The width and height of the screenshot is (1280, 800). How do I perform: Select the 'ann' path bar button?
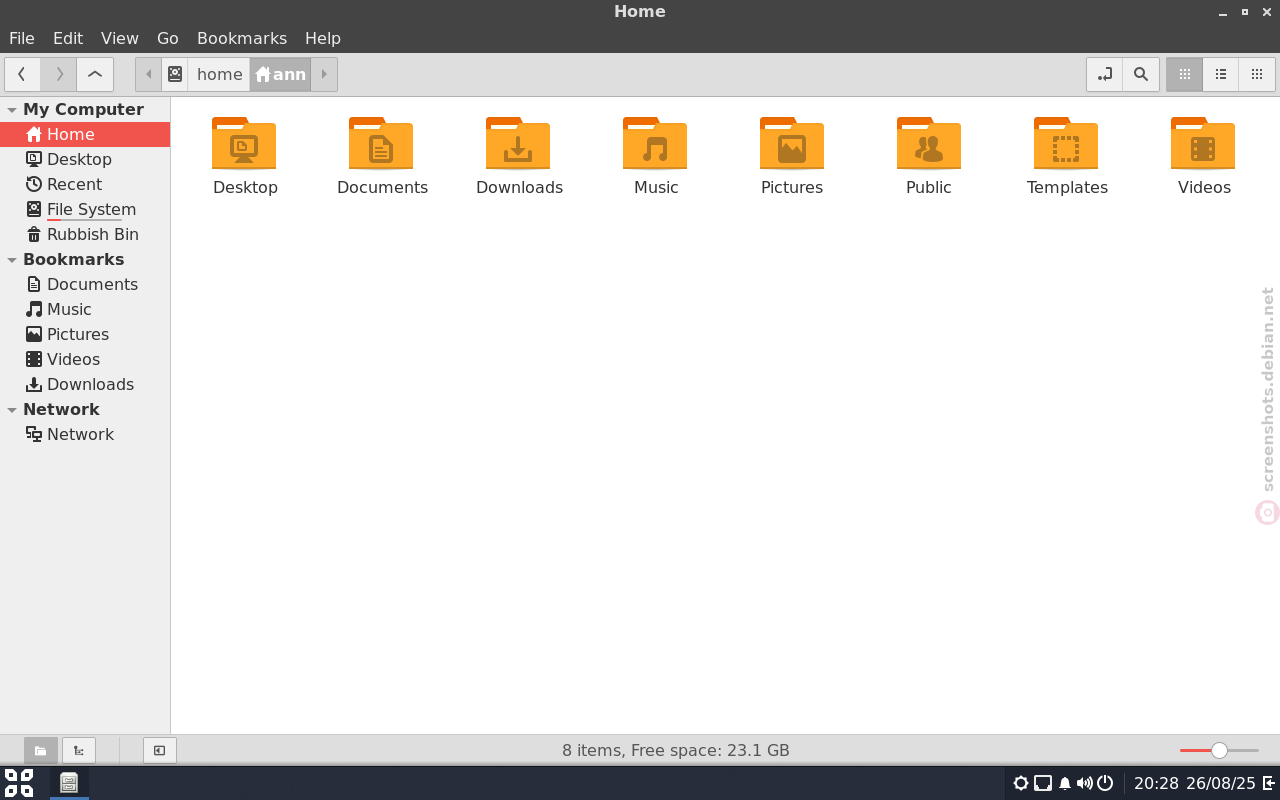[x=280, y=74]
